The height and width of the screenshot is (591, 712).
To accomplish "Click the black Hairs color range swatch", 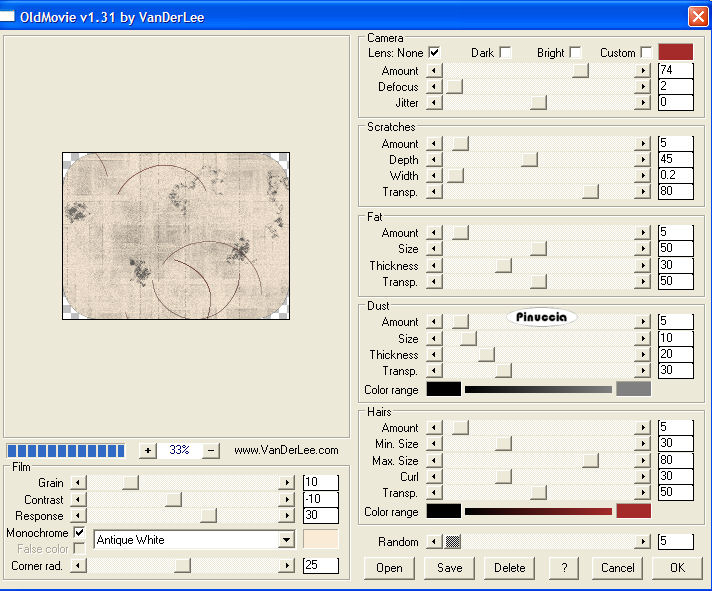I will tap(443, 511).
